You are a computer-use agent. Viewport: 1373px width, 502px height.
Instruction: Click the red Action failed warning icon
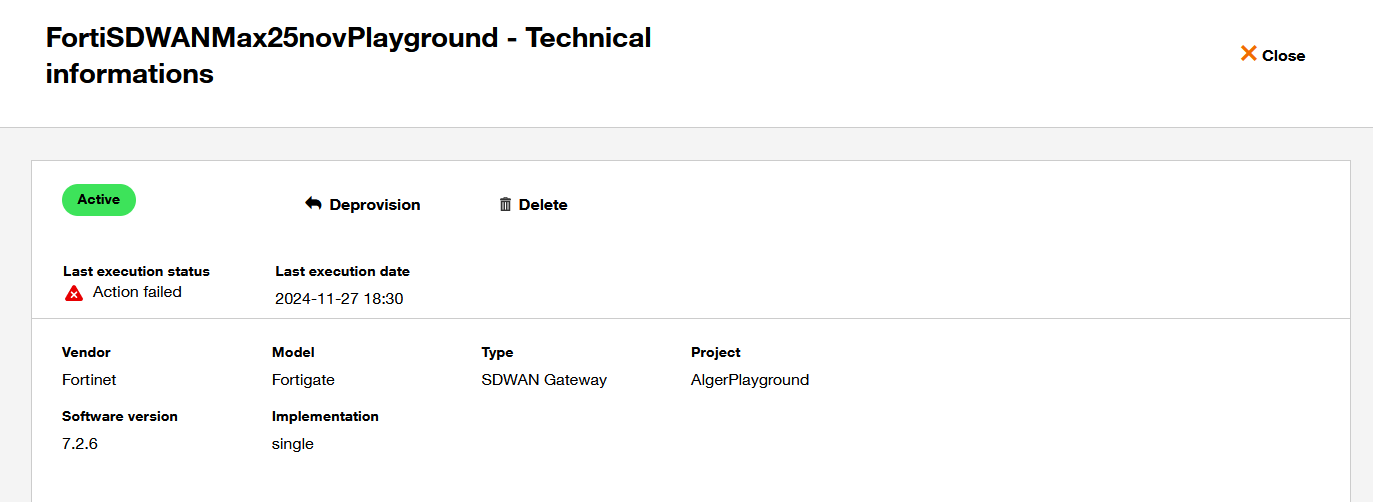click(x=74, y=293)
